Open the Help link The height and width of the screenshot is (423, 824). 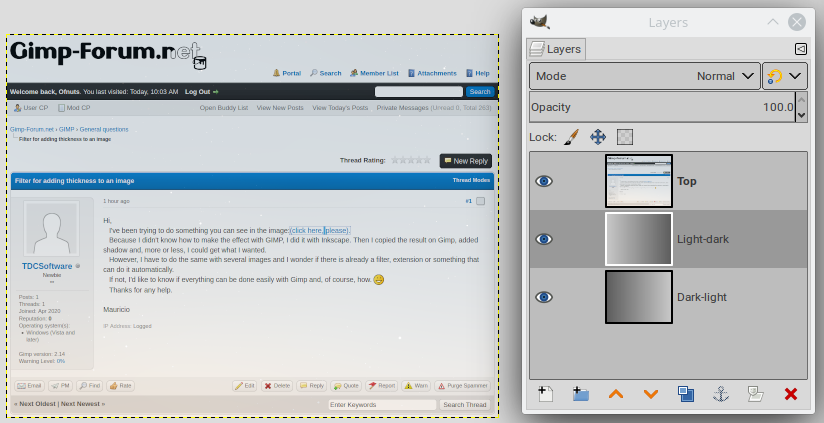(478, 73)
